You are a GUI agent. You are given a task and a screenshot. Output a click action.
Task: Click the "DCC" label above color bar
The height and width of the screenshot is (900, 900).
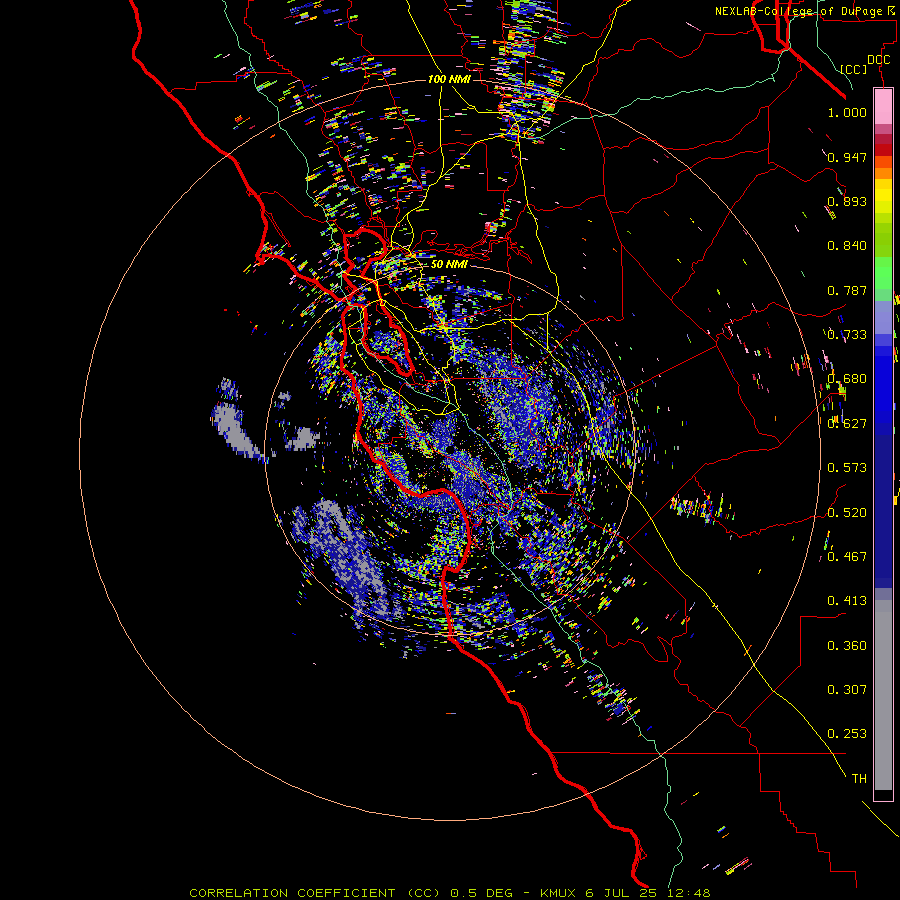(878, 60)
